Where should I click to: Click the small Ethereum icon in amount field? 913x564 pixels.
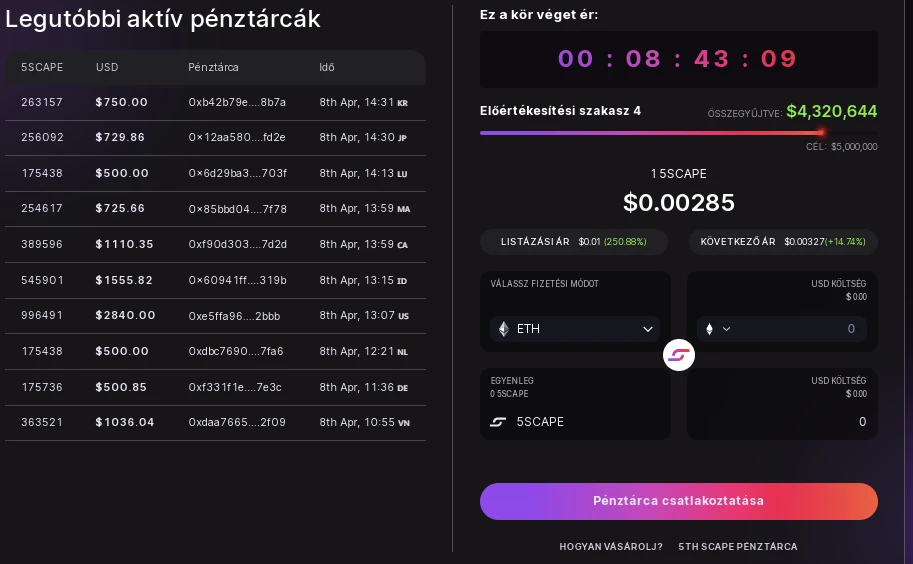709,329
